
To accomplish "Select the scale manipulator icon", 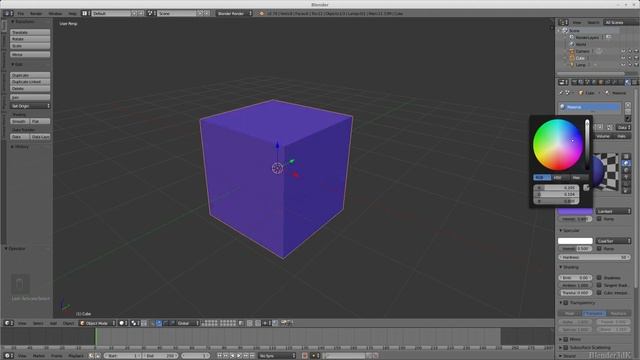I will coord(172,323).
